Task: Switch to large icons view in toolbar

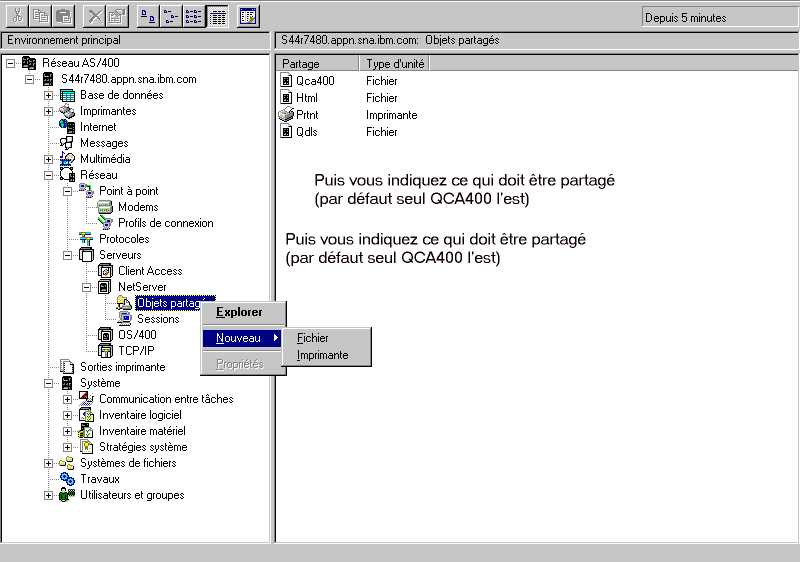Action: tap(146, 16)
